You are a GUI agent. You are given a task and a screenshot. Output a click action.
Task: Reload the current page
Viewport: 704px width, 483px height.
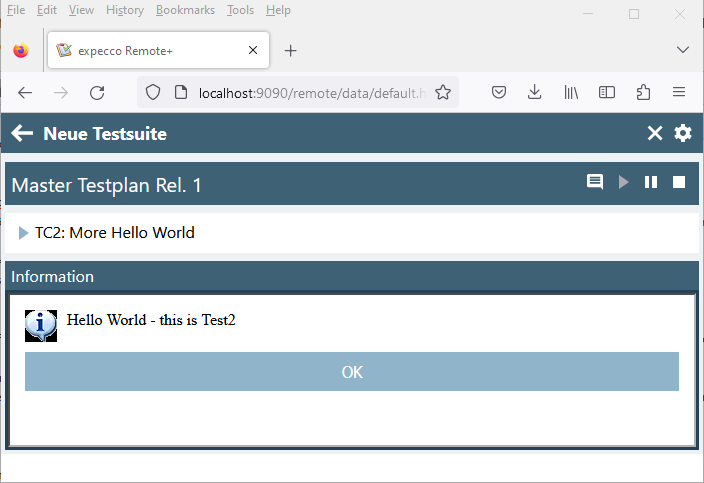coord(97,92)
